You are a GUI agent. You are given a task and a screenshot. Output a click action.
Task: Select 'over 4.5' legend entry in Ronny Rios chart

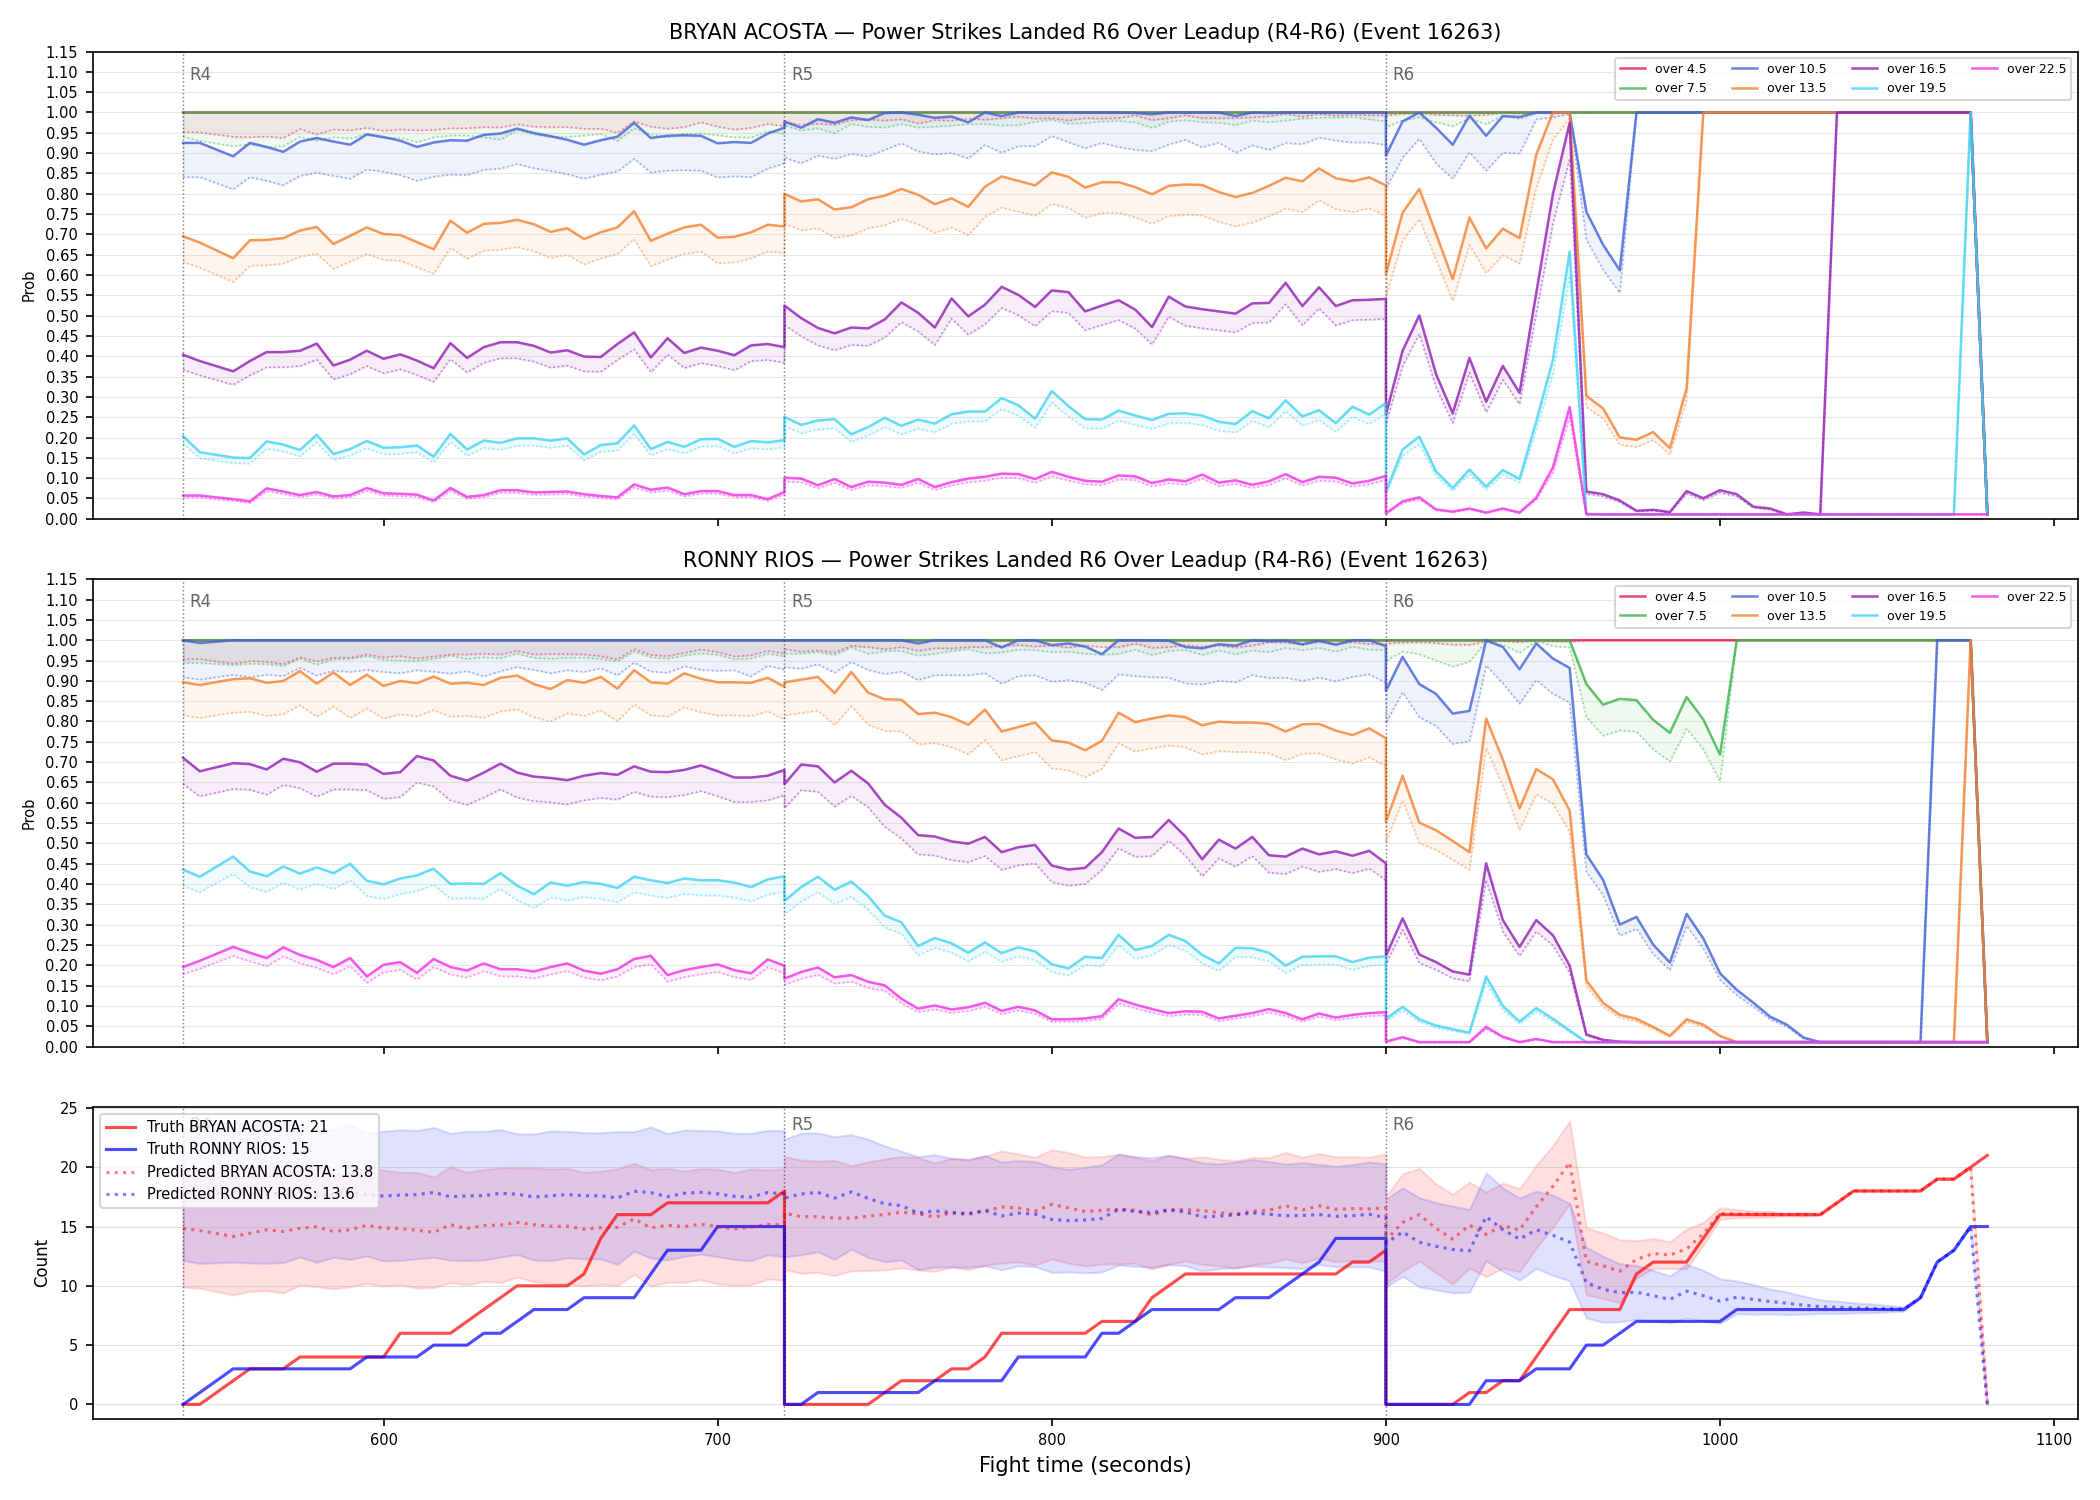pos(1662,597)
